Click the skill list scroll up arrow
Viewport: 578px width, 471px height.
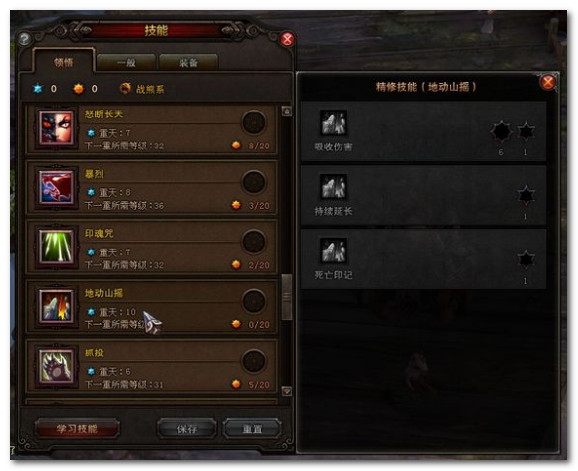click(x=287, y=111)
